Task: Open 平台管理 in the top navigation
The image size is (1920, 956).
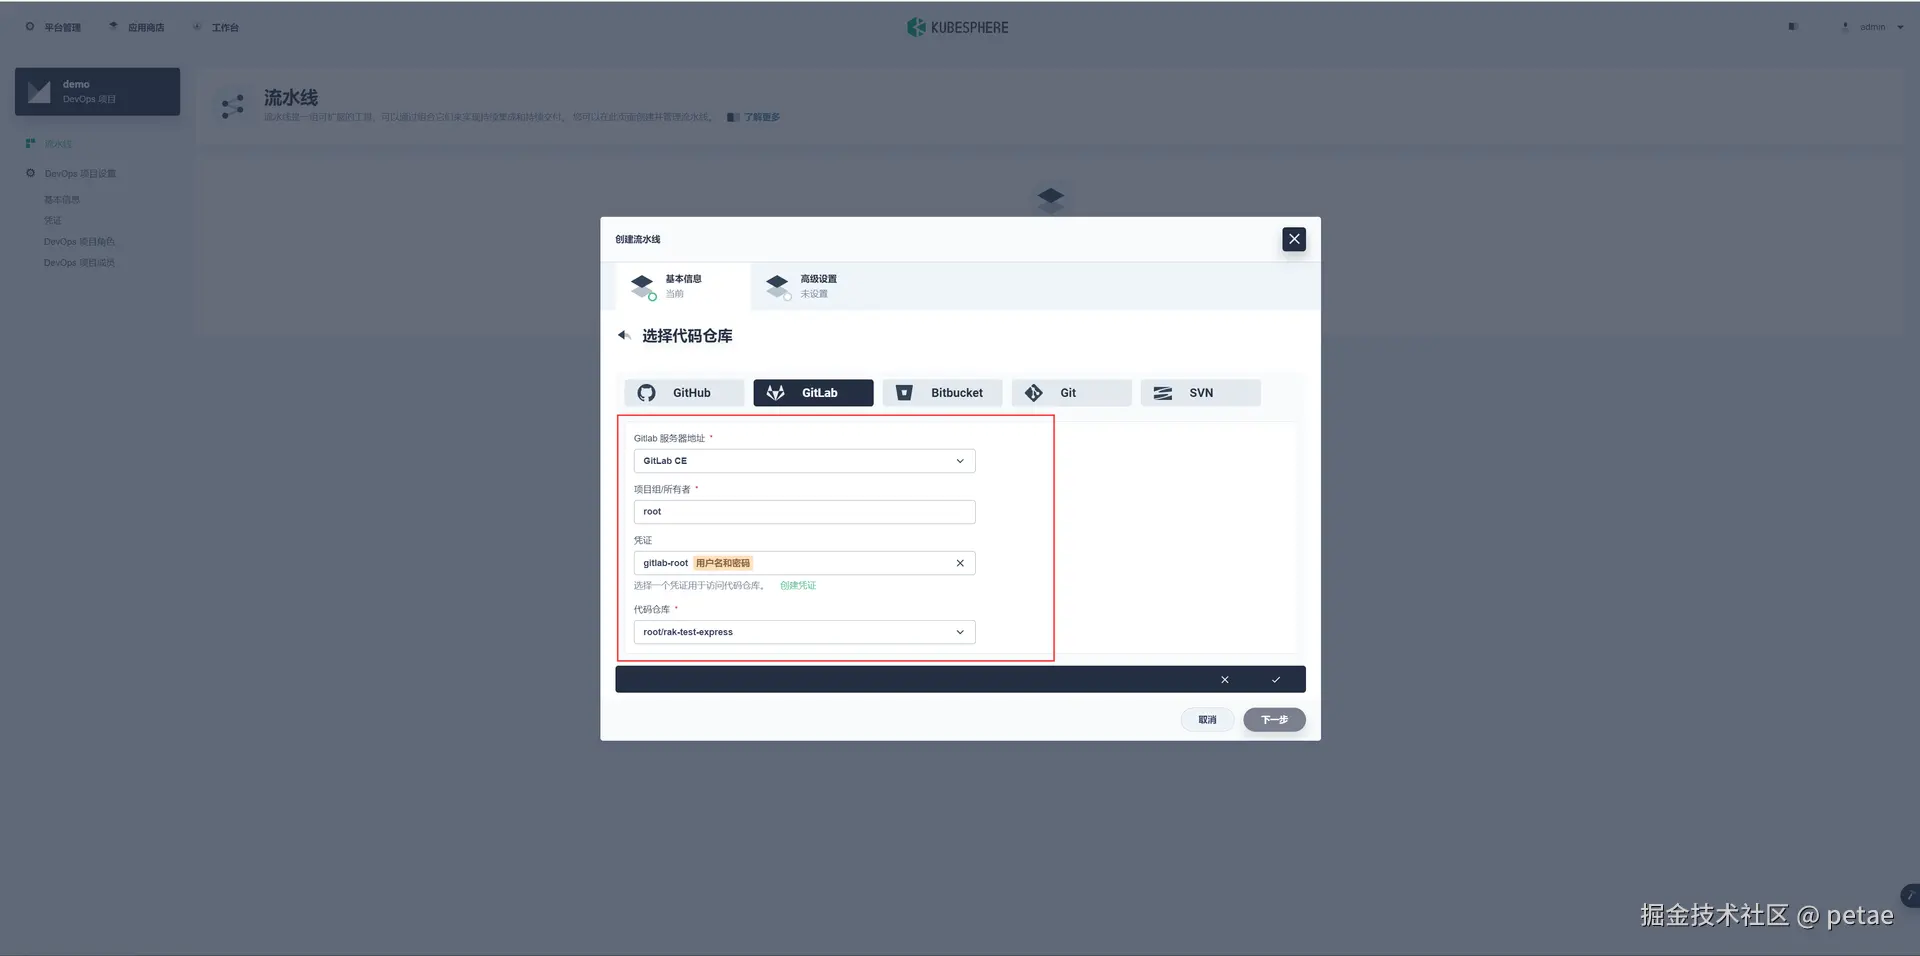Action: tap(54, 27)
